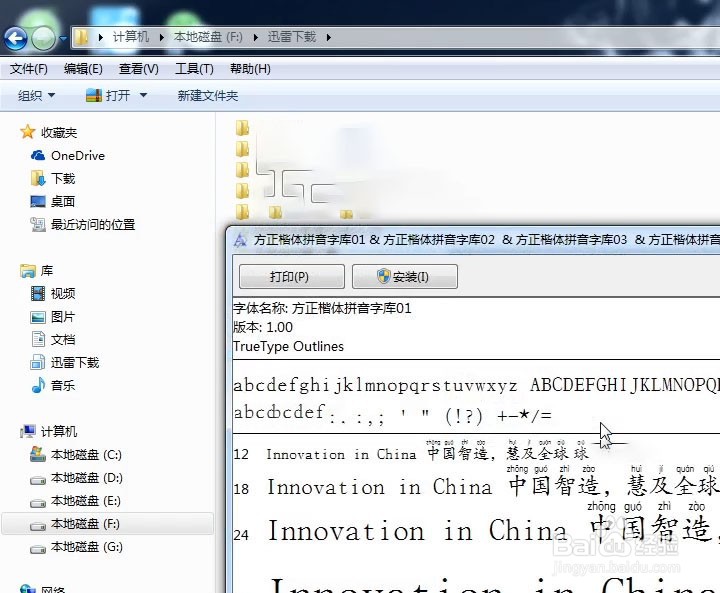Click the 下载 folder icon in sidebar

38,178
